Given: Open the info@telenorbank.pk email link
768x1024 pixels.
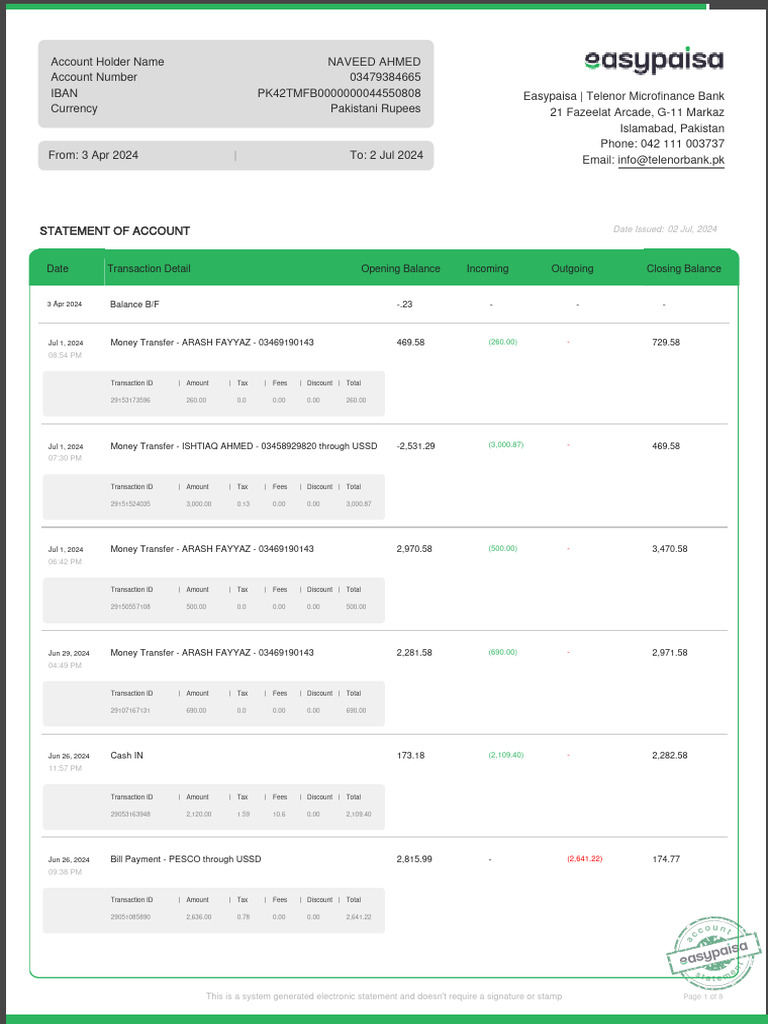Looking at the screenshot, I should (x=670, y=160).
